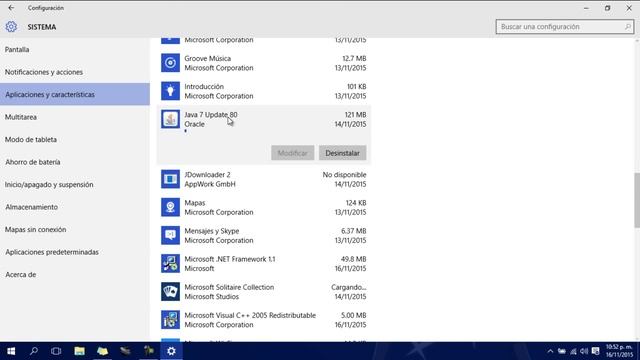Open the action center notifications icon
This screenshot has height=360, width=640.
pos(596,351)
